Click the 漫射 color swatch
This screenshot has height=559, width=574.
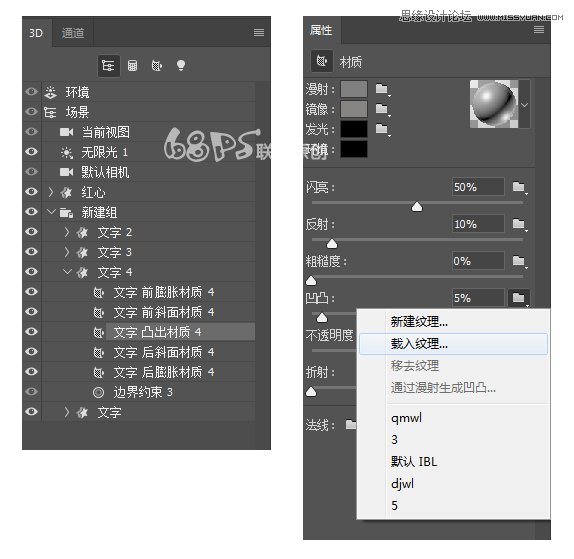click(354, 89)
